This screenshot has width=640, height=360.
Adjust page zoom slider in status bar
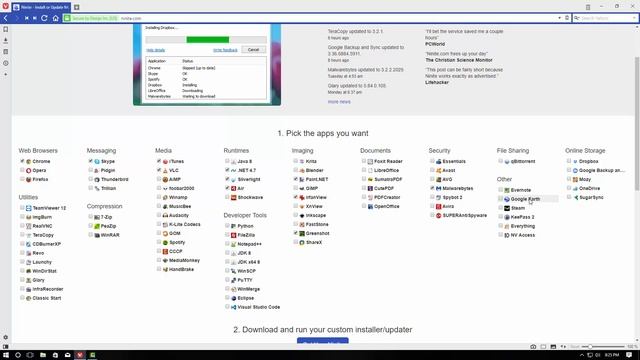pyautogui.click(x=603, y=347)
